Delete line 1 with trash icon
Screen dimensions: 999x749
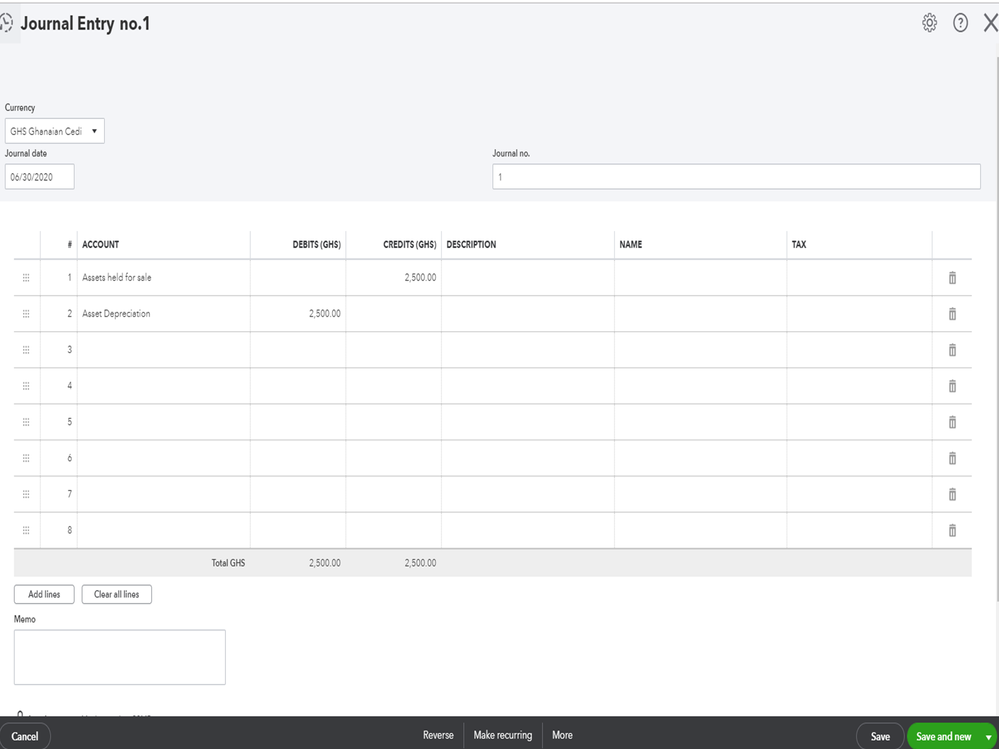pyautogui.click(x=952, y=277)
